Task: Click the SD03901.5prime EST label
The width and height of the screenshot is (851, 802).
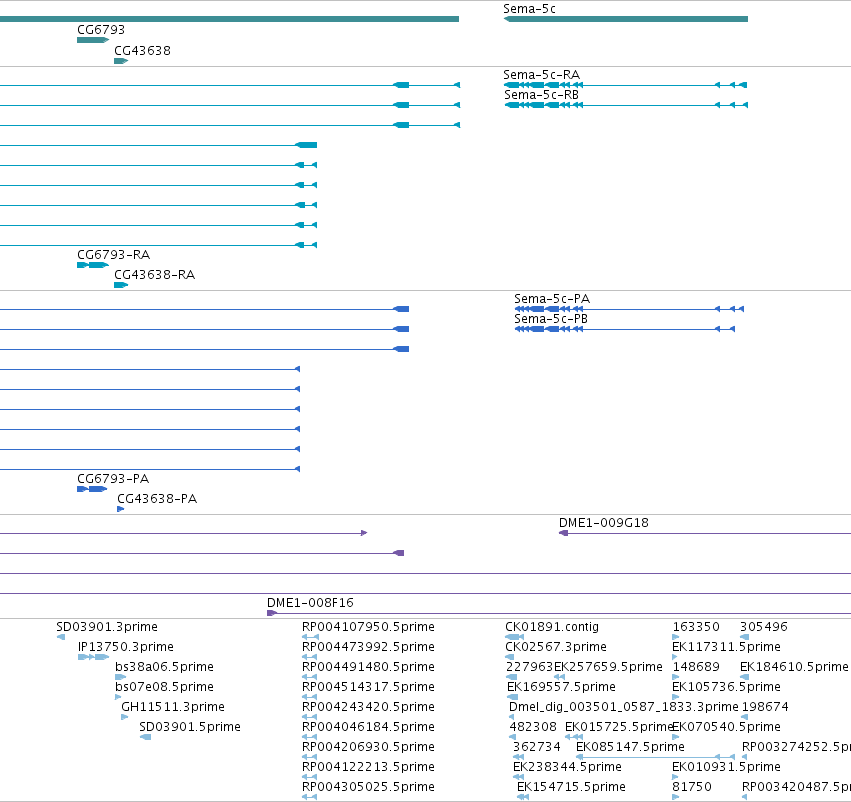Action: tap(190, 727)
